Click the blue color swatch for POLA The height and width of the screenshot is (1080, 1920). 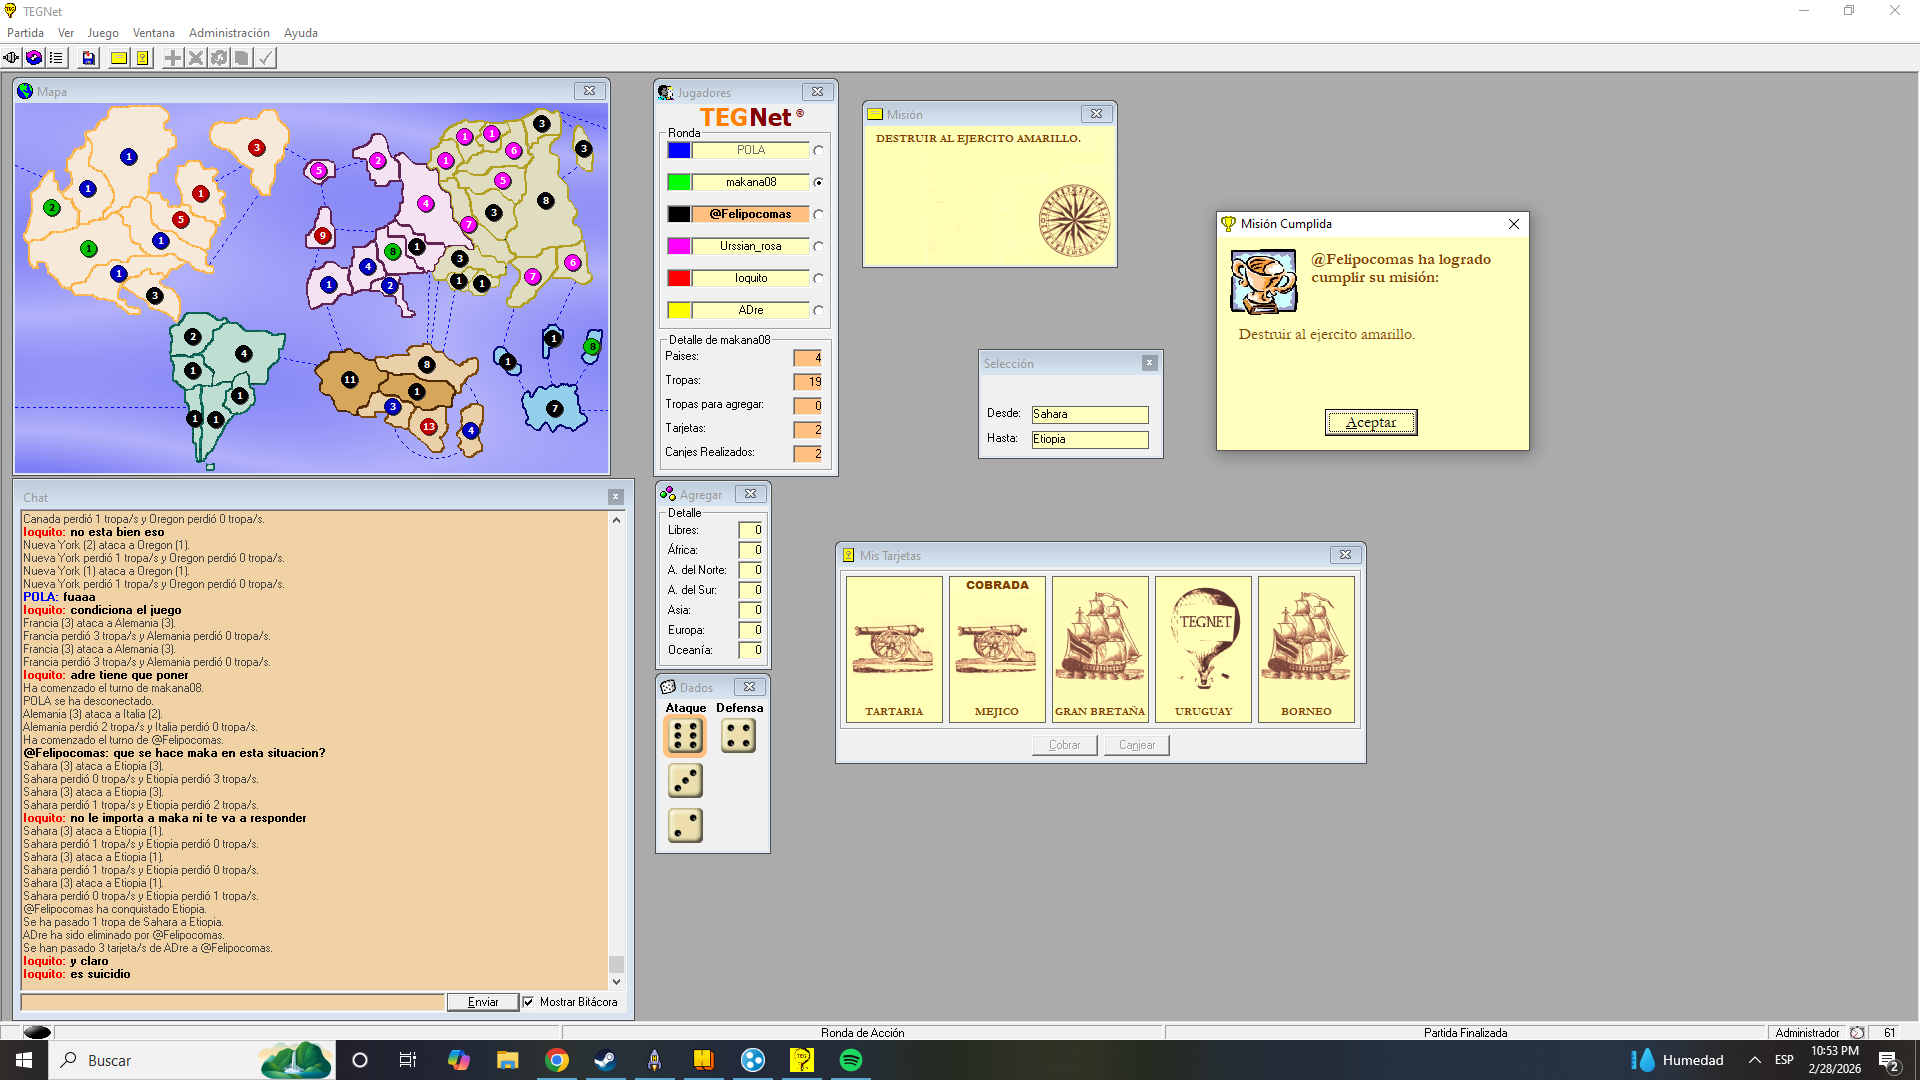(x=679, y=151)
